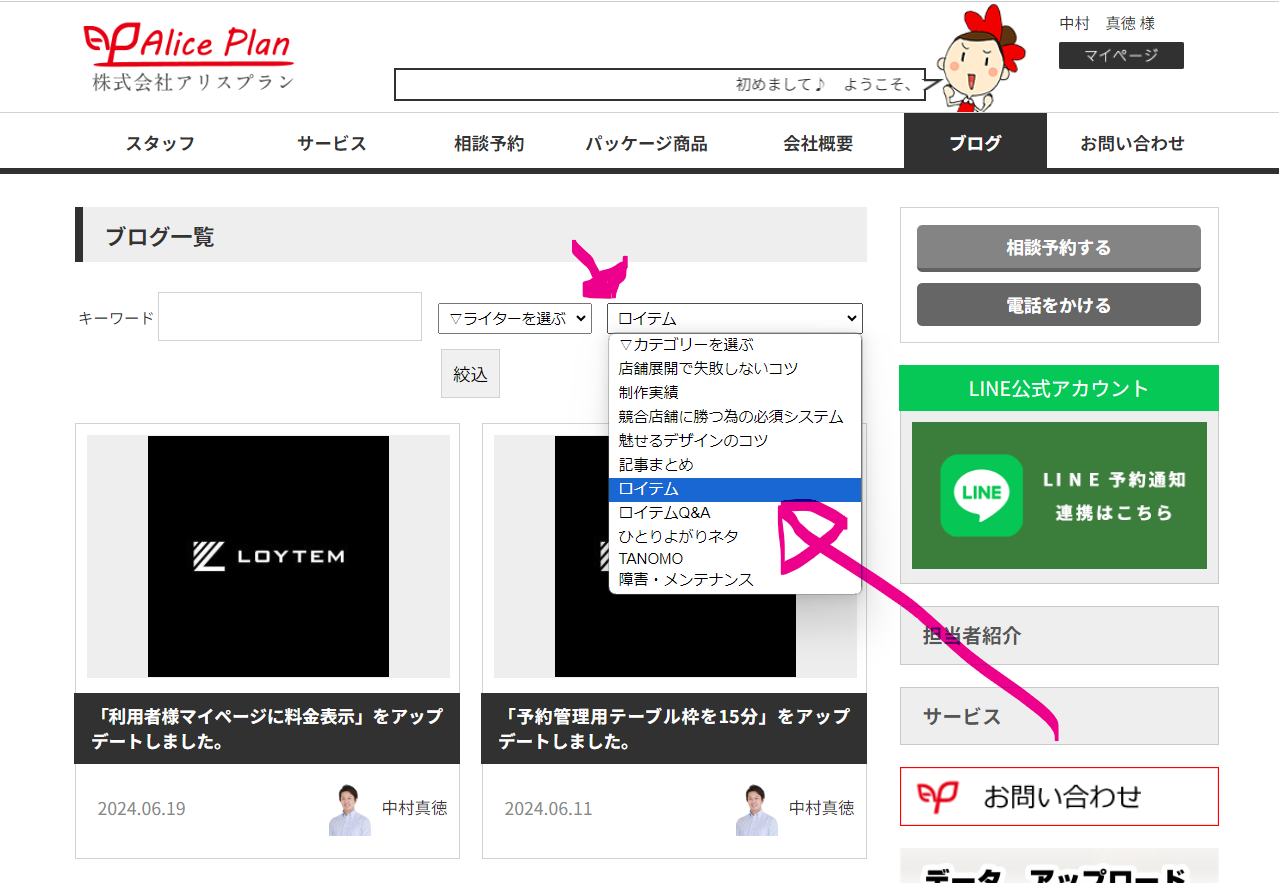This screenshot has height=883, width=1279.
Task: Select TANOMO in the category list
Action: pos(735,558)
